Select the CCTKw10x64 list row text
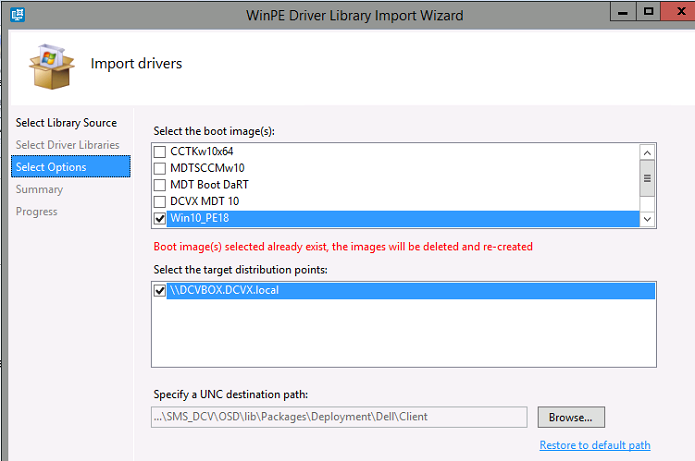 pyautogui.click(x=202, y=152)
